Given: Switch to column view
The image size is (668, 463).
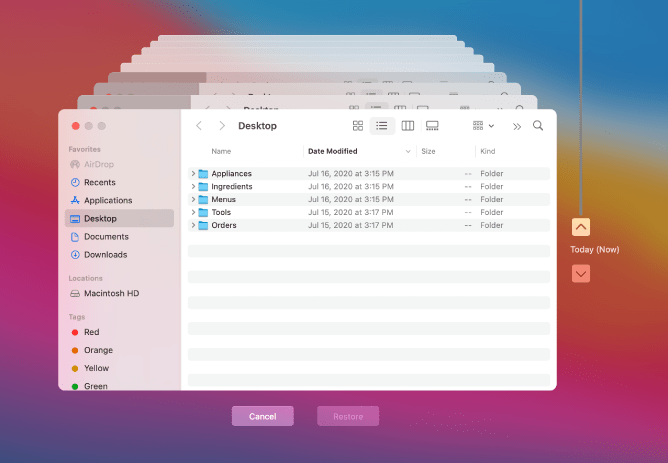Looking at the screenshot, I should point(408,126).
